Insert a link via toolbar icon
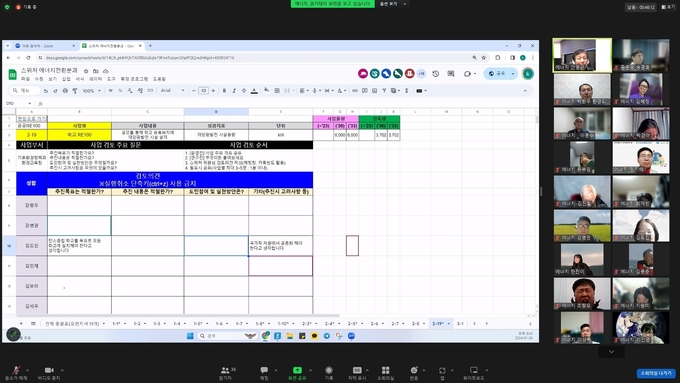Screen dimensions: 680x383 (355, 91)
